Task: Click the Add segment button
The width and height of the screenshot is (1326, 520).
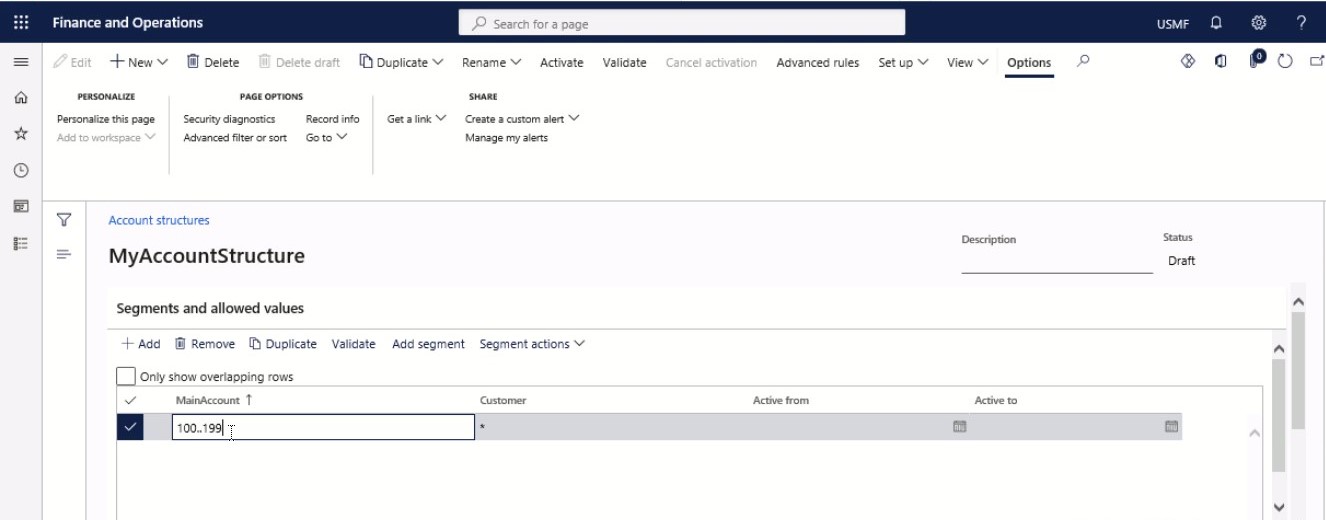Action: pyautogui.click(x=428, y=344)
